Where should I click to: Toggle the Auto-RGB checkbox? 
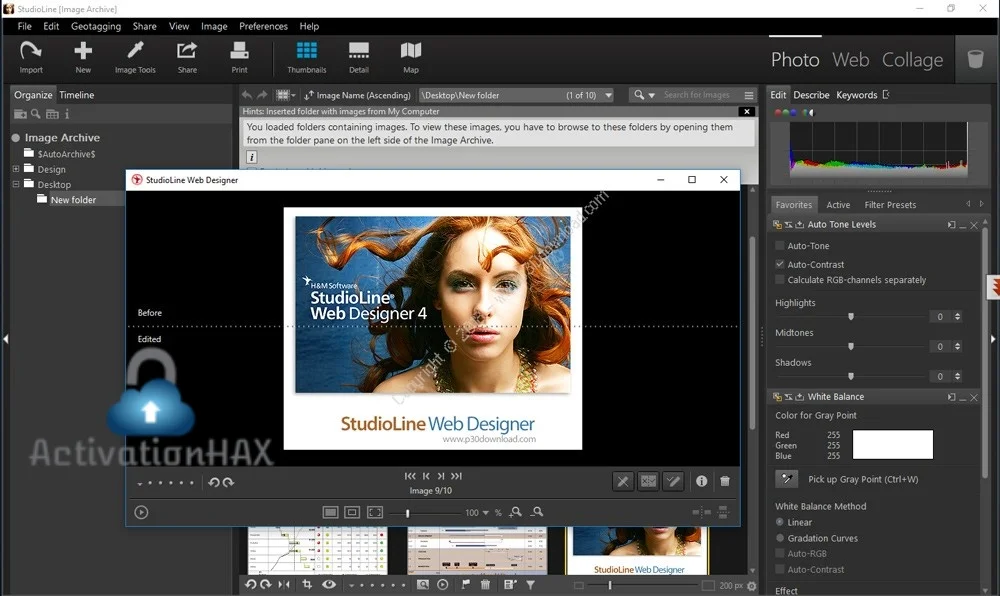(779, 553)
